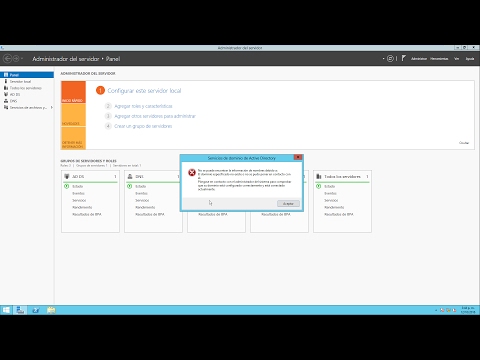Image resolution: width=480 pixels, height=360 pixels.
Task: Go back with the back arrow button
Action: point(7,59)
